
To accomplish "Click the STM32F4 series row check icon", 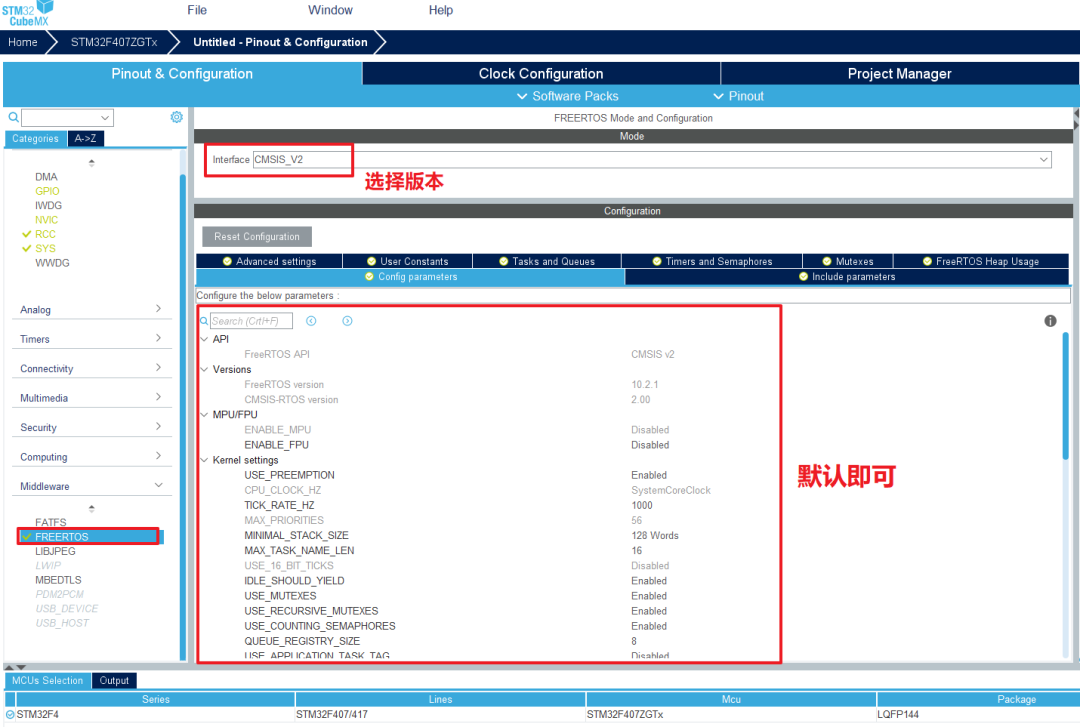I will click(10, 715).
